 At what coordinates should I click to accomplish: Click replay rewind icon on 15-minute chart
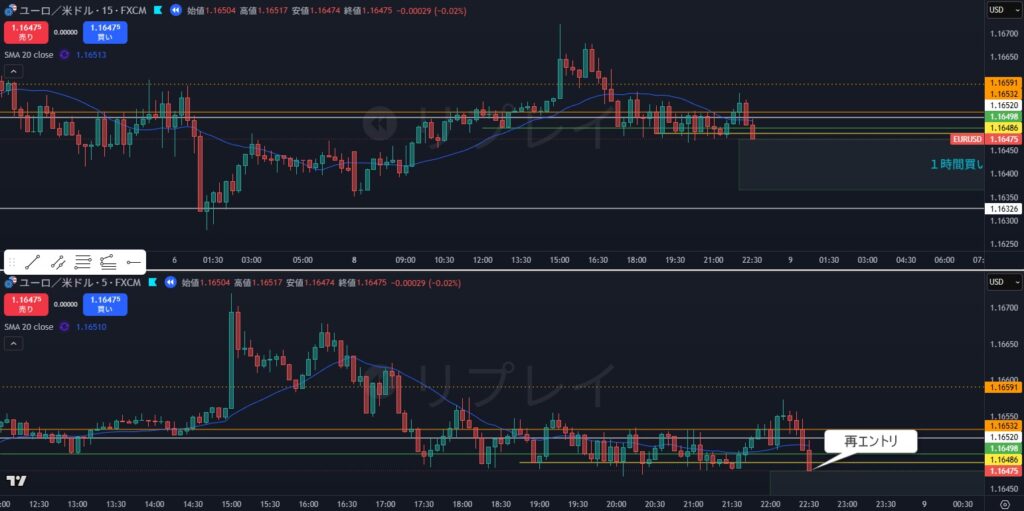pos(176,10)
